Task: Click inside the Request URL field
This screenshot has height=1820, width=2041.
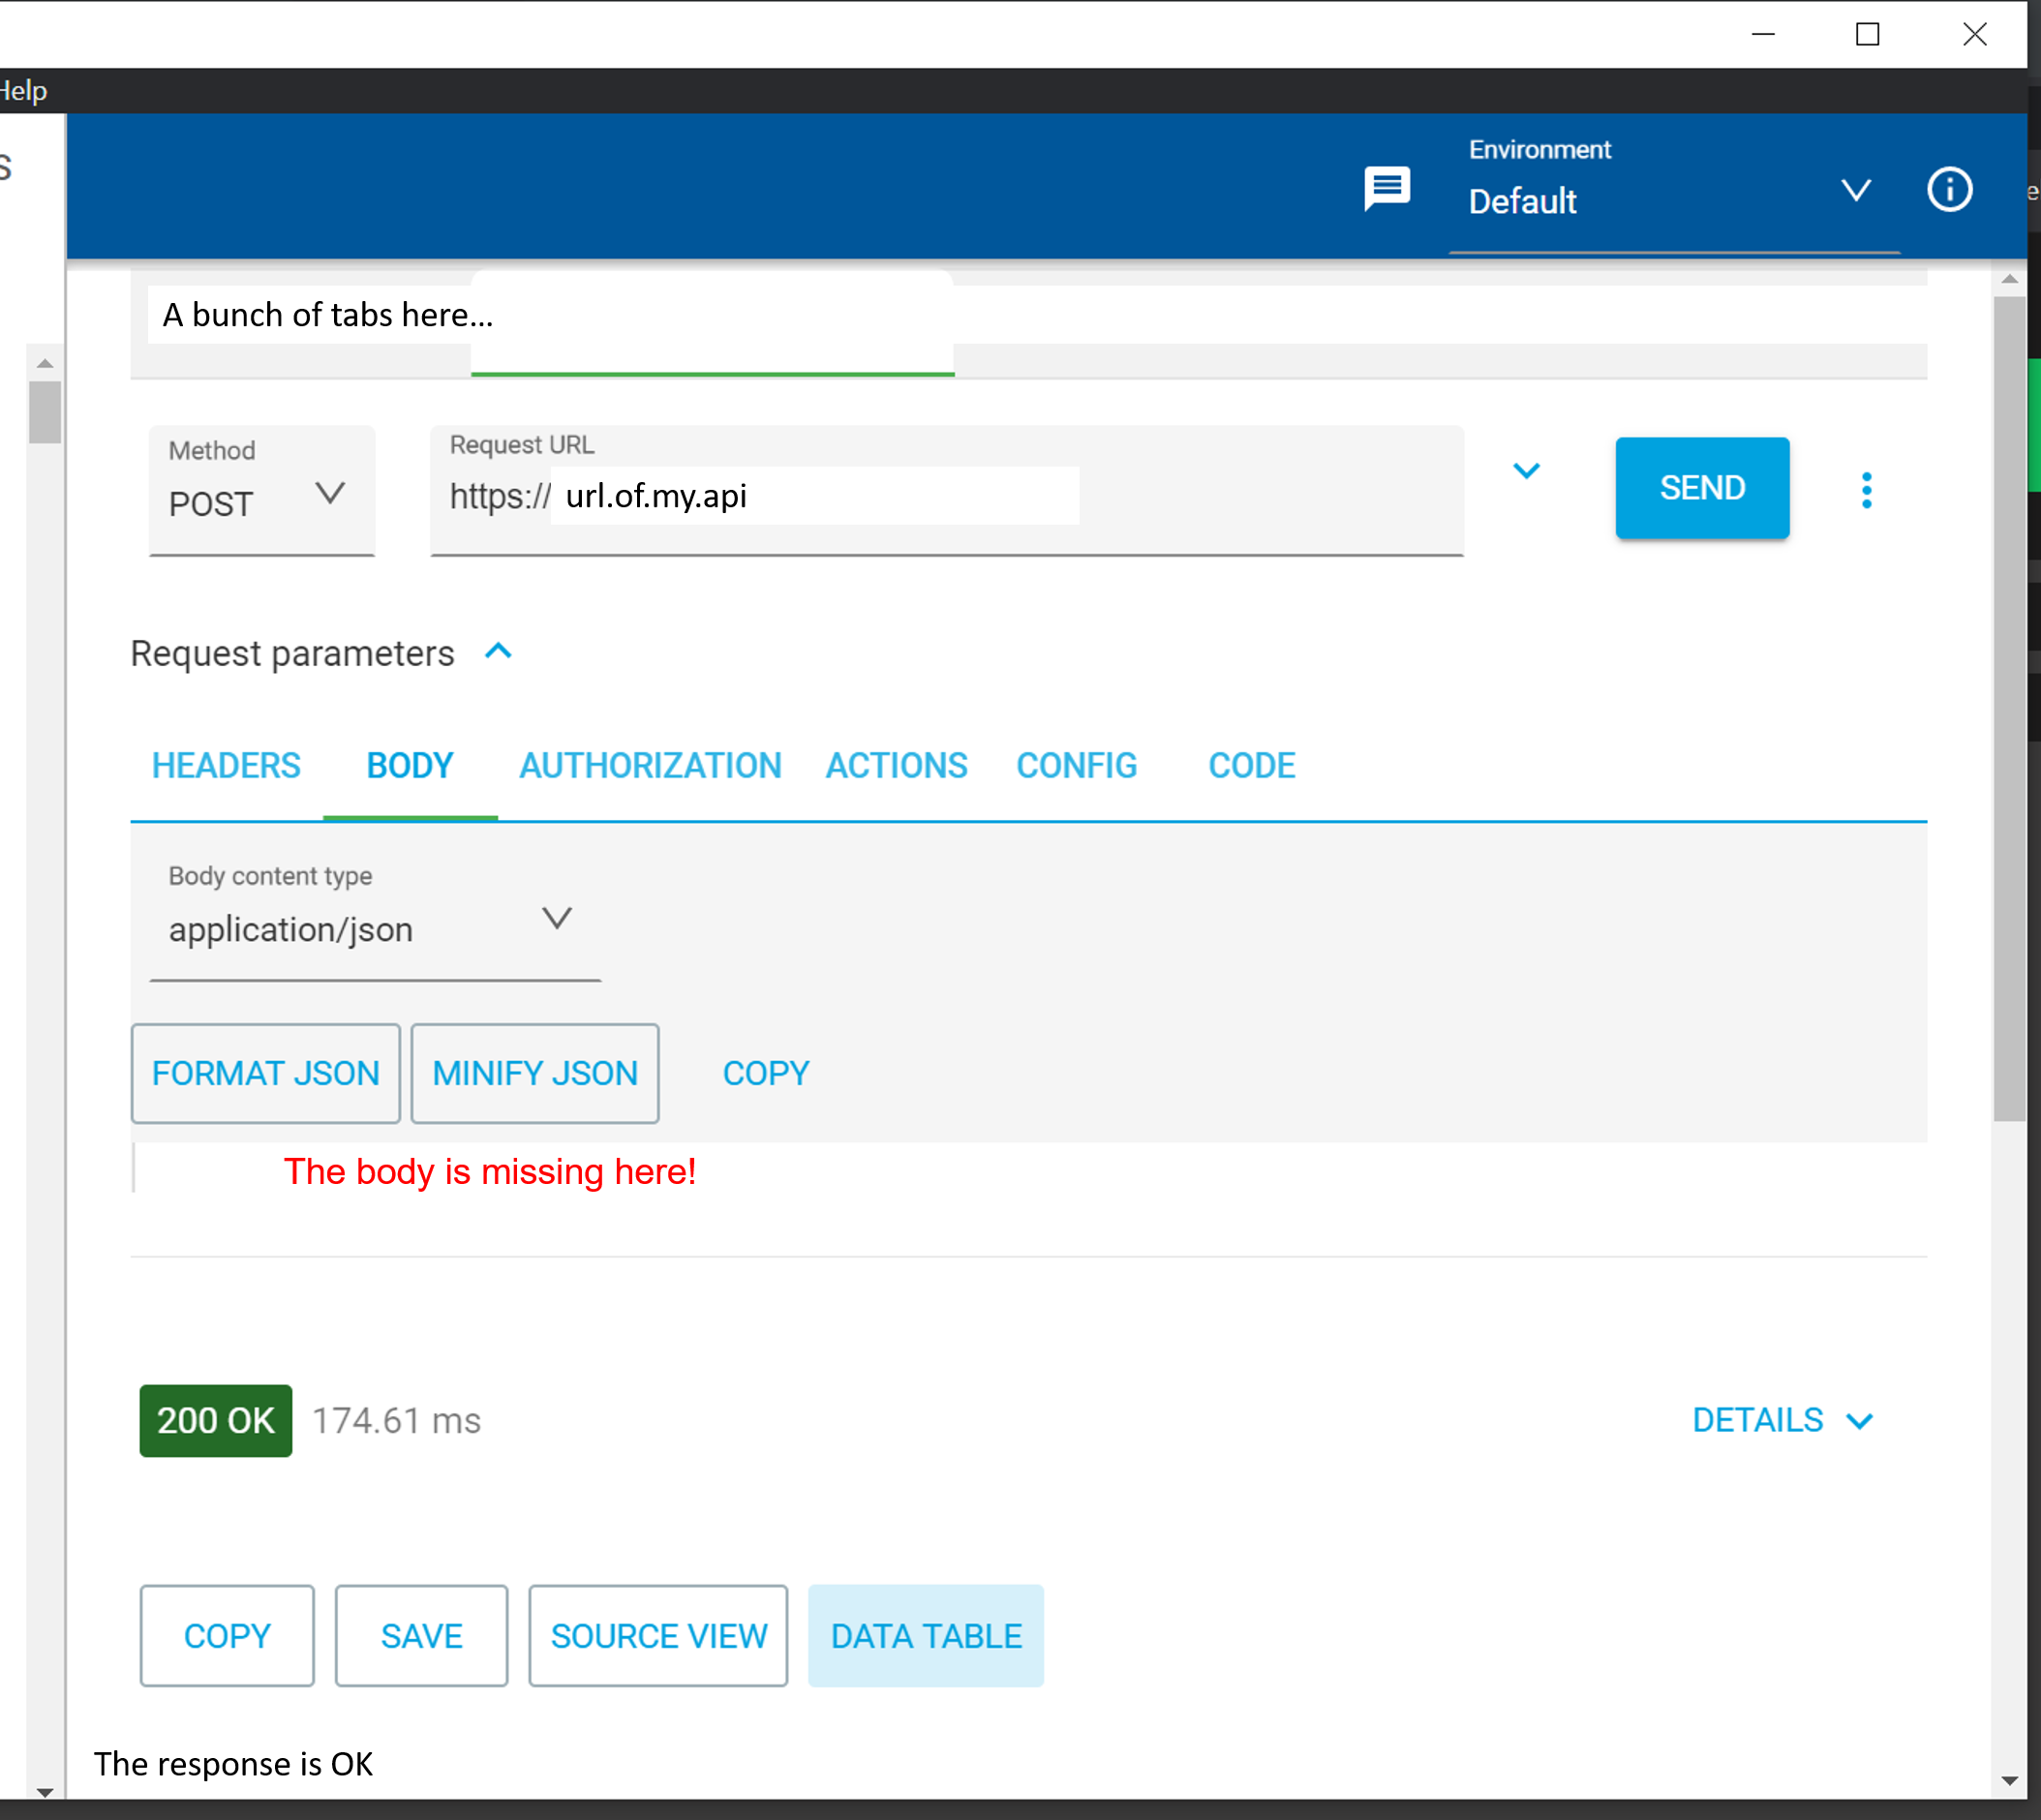Action: coord(814,495)
